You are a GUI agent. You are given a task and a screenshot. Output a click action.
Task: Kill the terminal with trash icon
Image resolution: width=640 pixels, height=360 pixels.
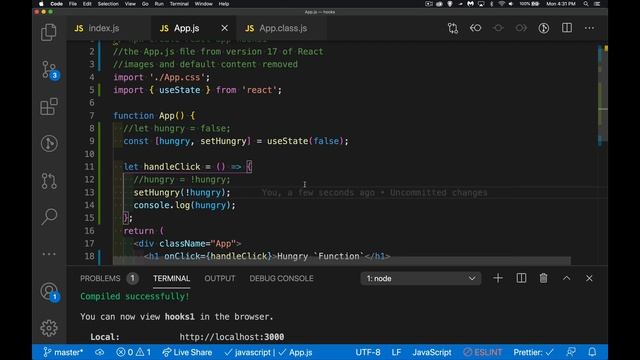[x=543, y=278]
